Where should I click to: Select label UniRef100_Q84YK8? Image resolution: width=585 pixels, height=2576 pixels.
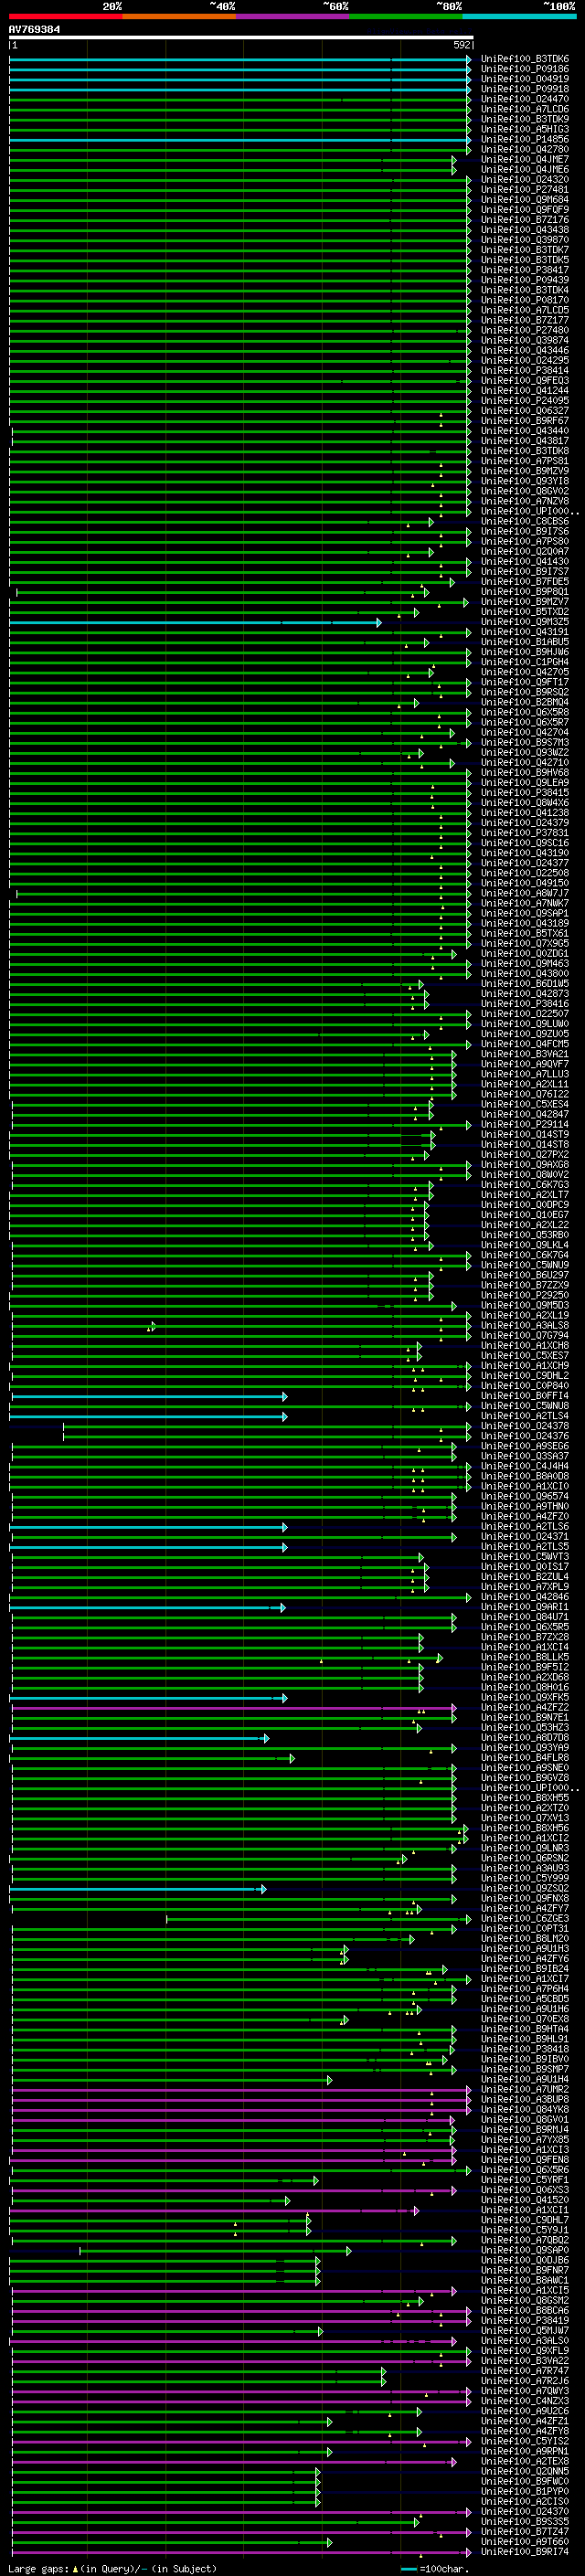[525, 2110]
